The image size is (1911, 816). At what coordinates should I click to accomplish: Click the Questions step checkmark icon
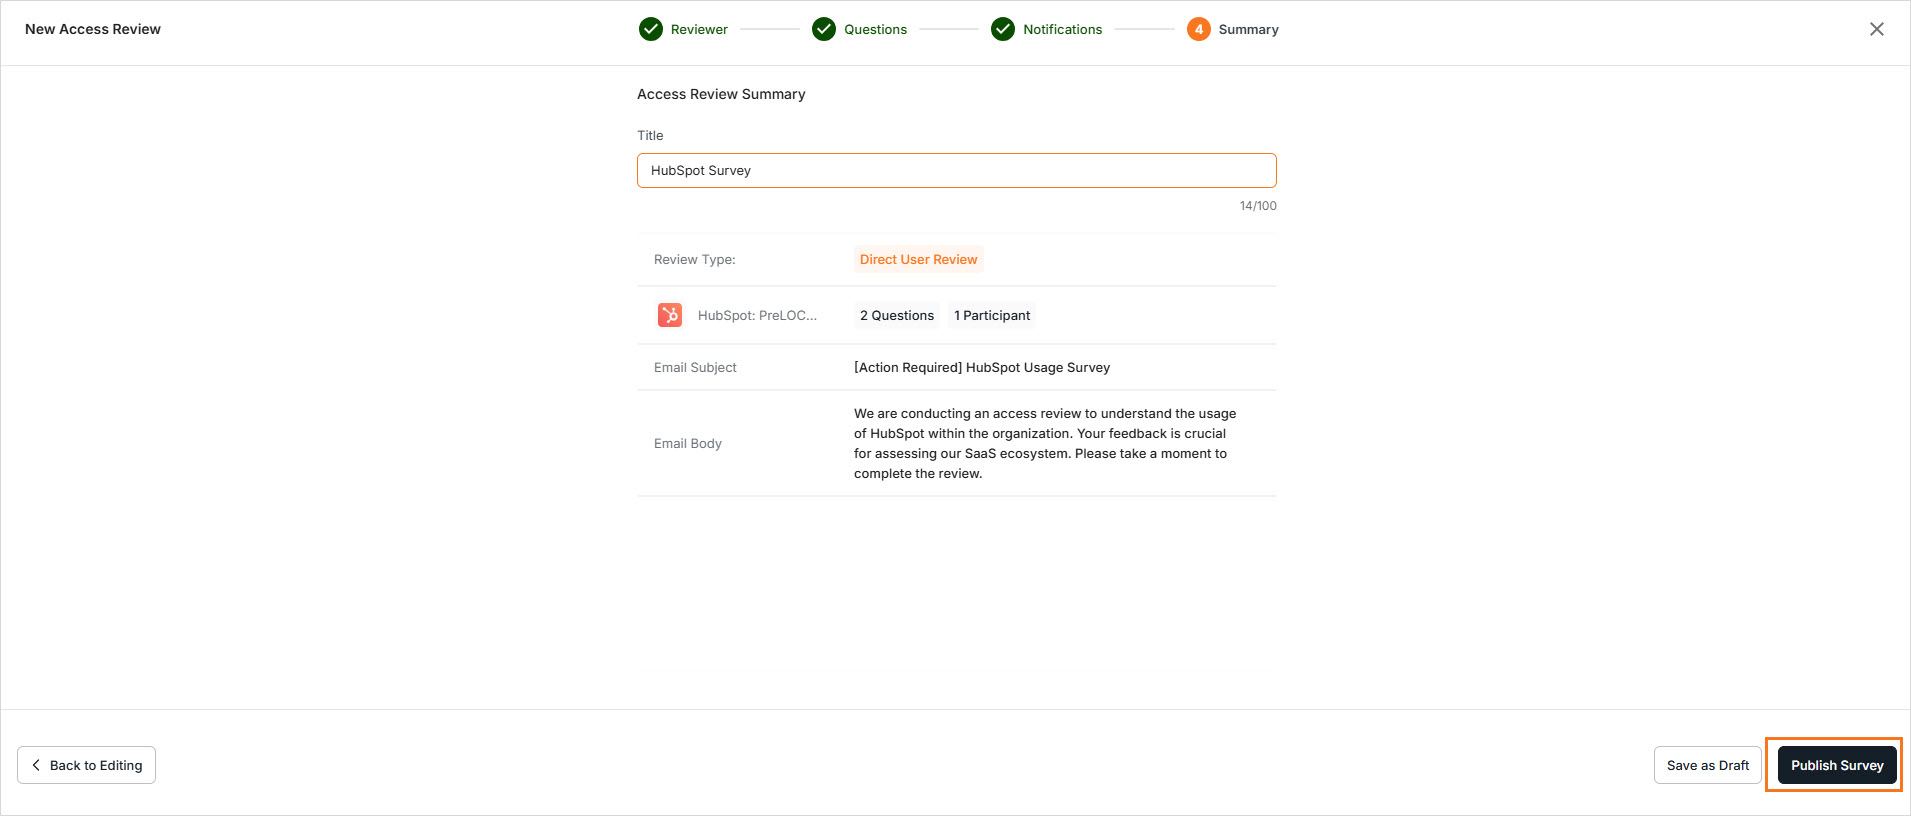[824, 29]
